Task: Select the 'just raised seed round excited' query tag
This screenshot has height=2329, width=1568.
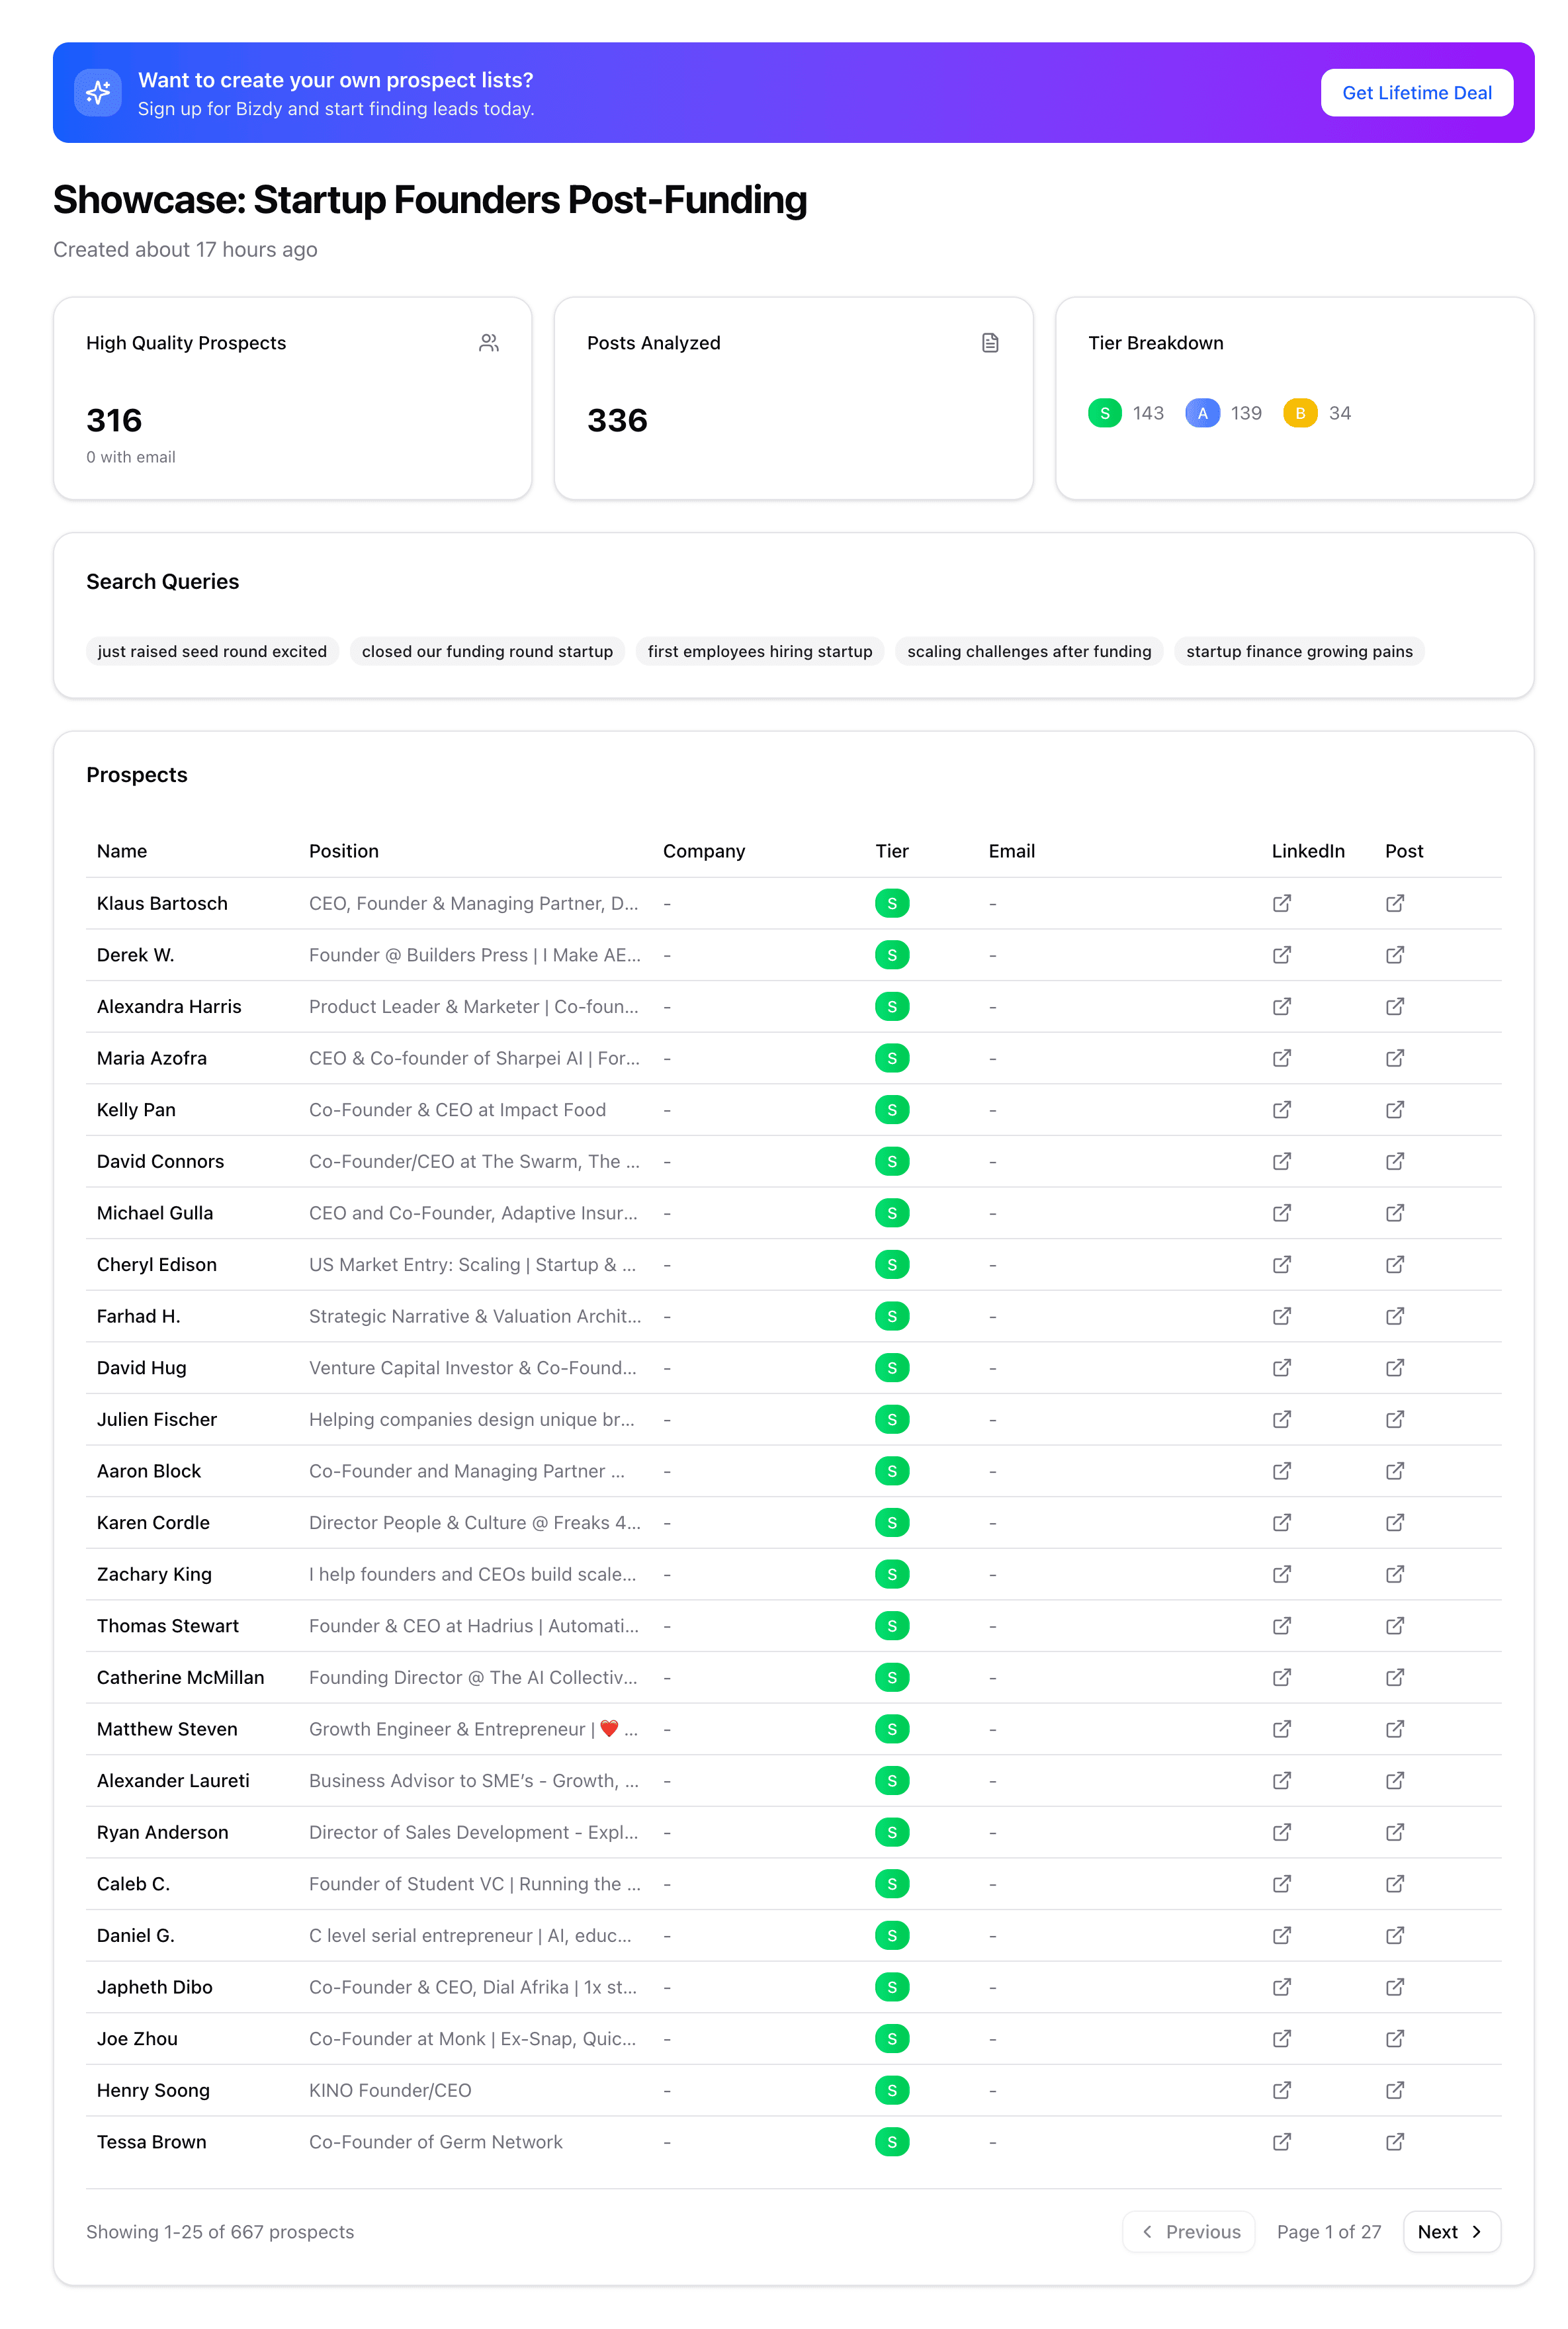Action: click(212, 651)
